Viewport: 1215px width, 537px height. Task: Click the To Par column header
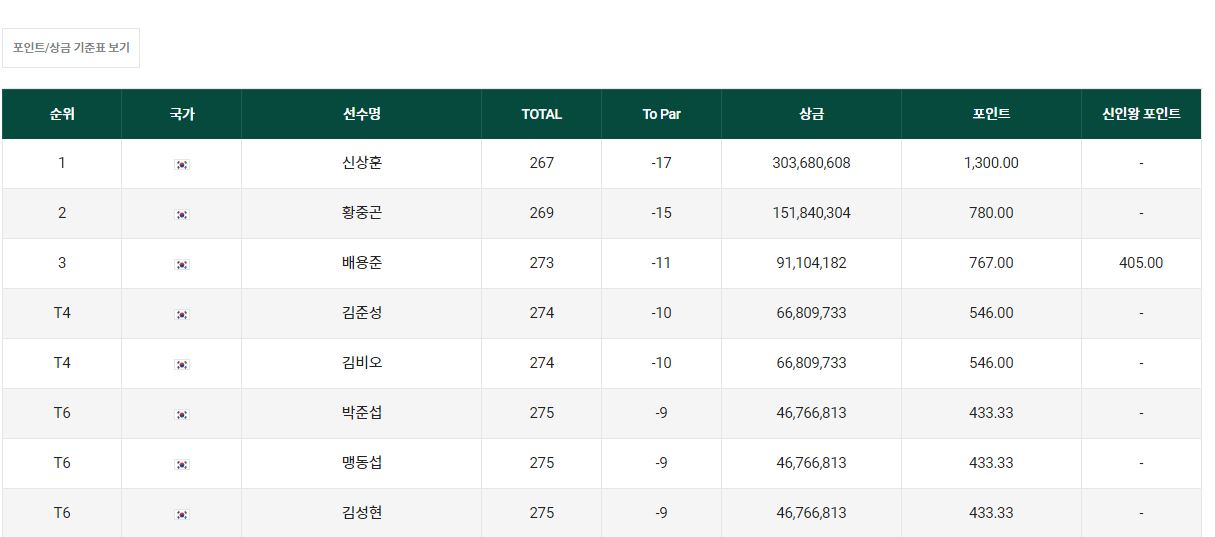[662, 114]
